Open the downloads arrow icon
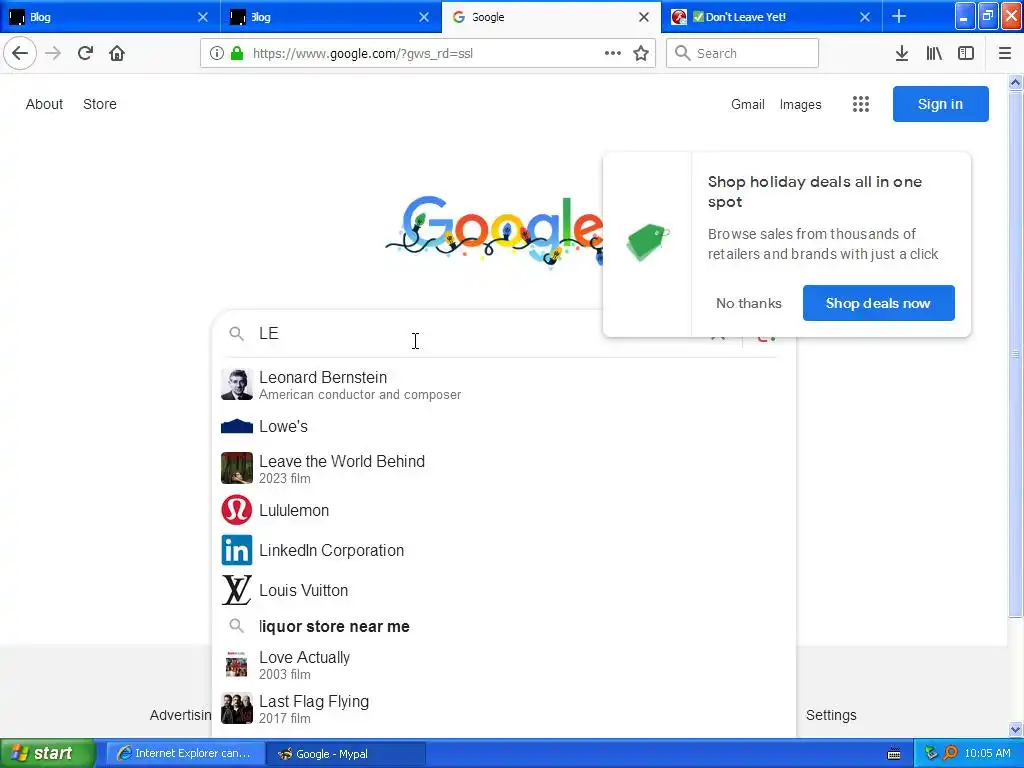 point(901,53)
